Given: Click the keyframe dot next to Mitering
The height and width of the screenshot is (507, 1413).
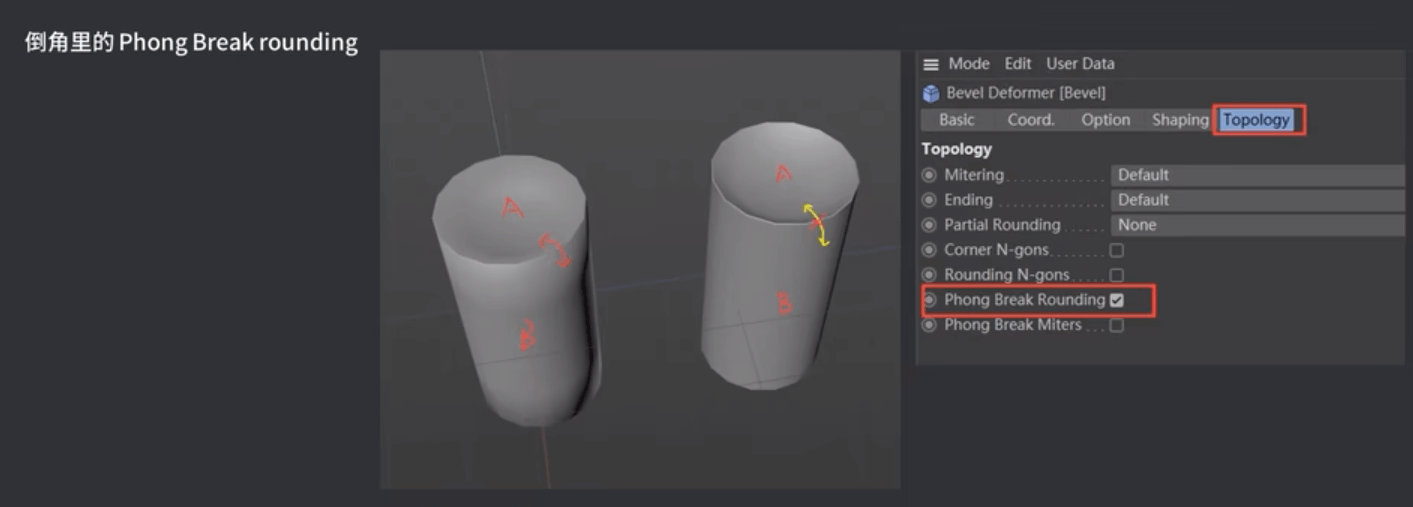Looking at the screenshot, I should click(929, 175).
